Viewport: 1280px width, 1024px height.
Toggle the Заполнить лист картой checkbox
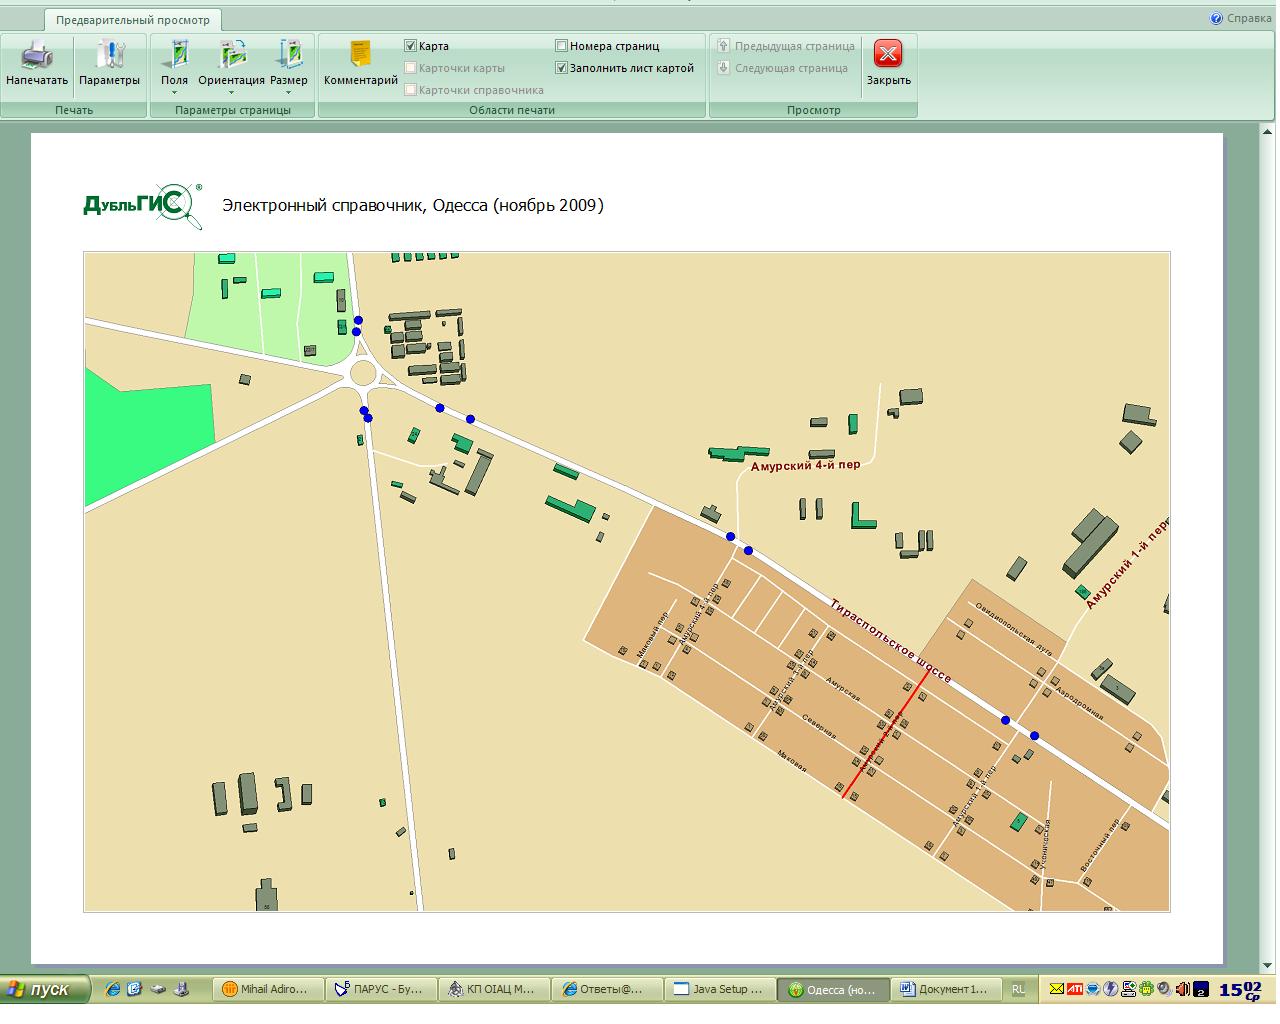(x=562, y=68)
